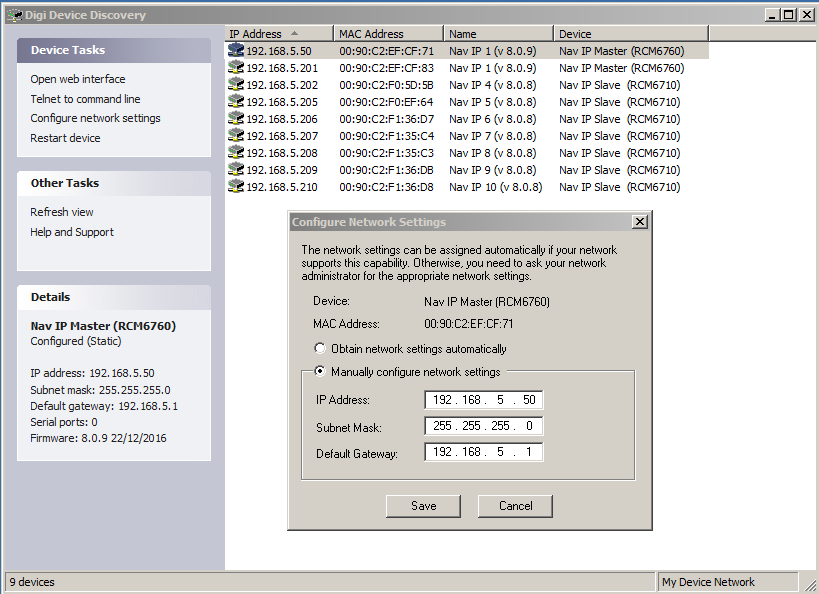This screenshot has height=594, width=819.
Task: Click the Default Gateway input field
Action: (484, 452)
